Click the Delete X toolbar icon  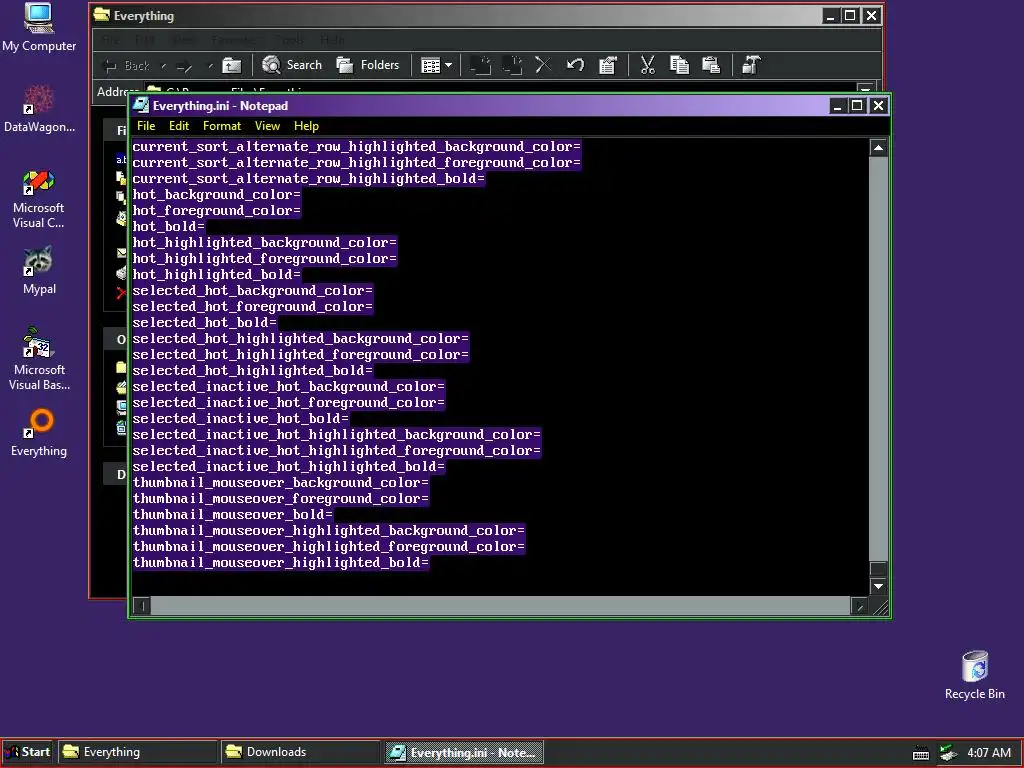[543, 65]
